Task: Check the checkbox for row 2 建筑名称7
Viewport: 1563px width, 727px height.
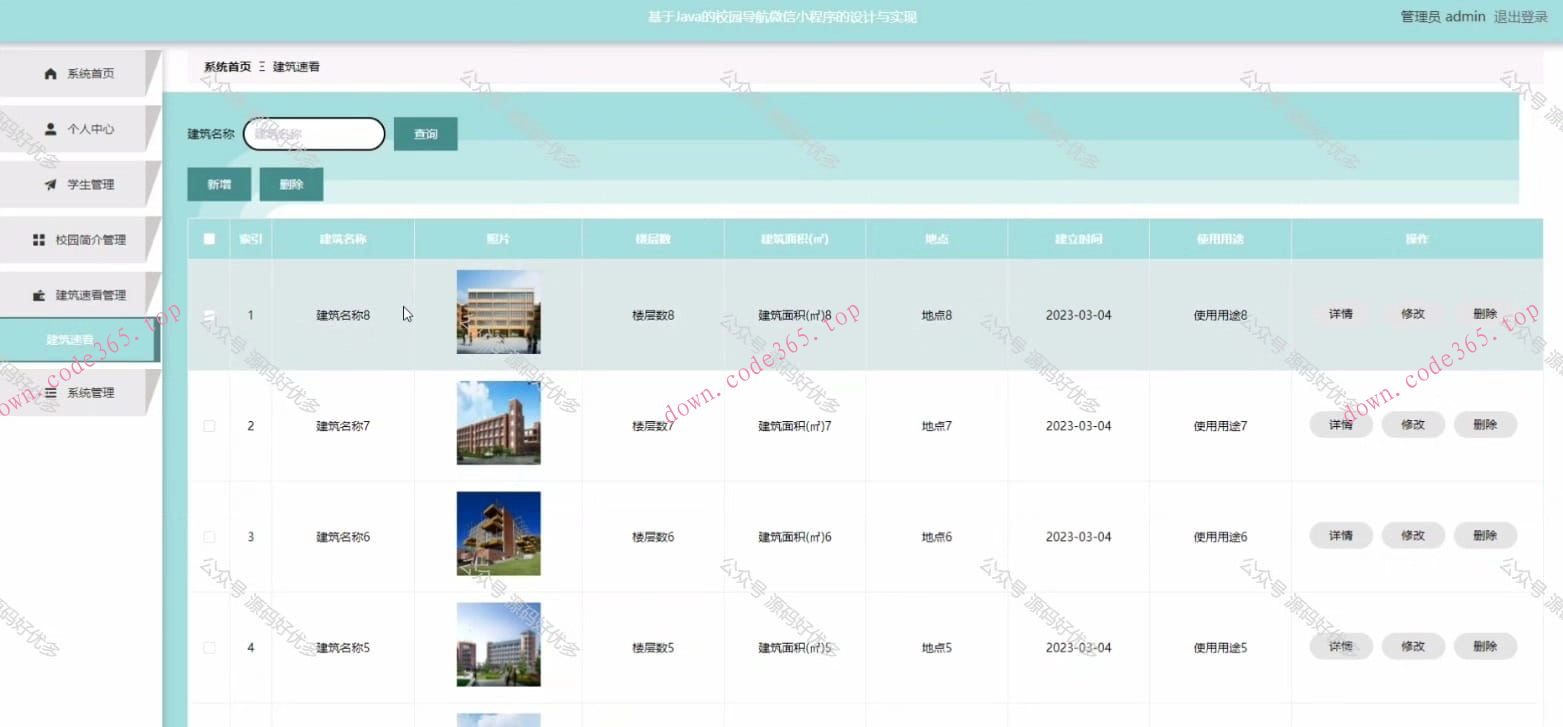Action: click(209, 426)
